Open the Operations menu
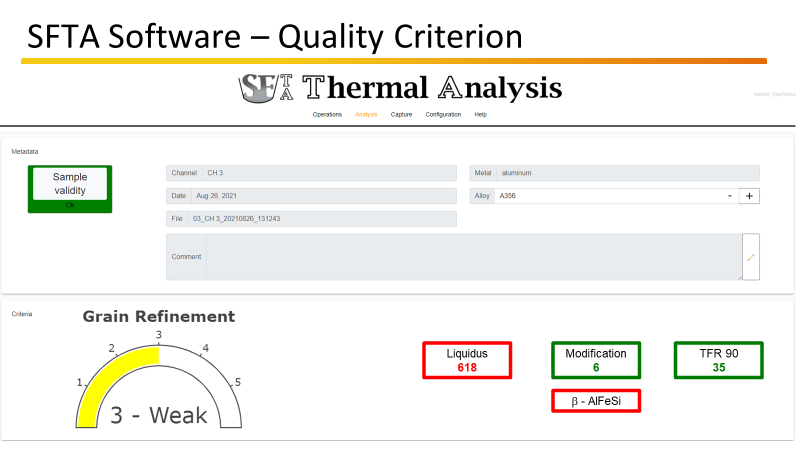Viewport: 800px width, 450px height. pyautogui.click(x=327, y=115)
